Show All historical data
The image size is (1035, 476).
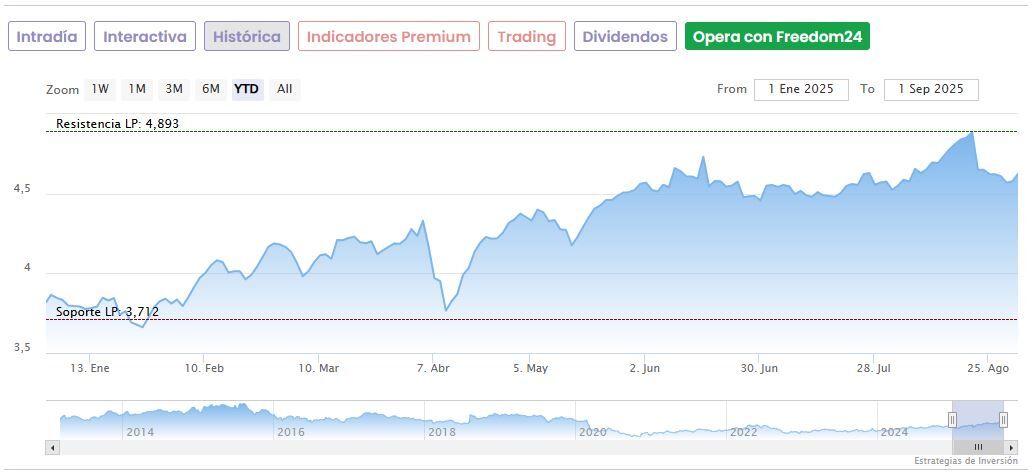(285, 89)
